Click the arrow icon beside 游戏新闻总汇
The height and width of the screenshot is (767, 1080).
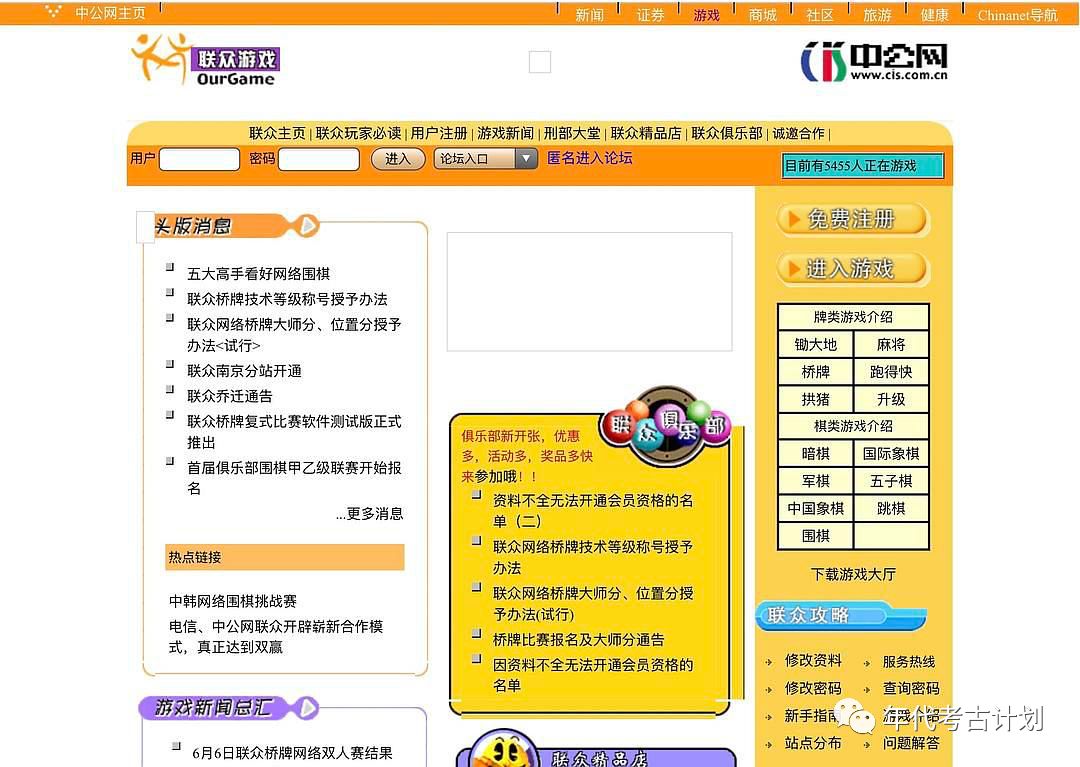point(307,708)
